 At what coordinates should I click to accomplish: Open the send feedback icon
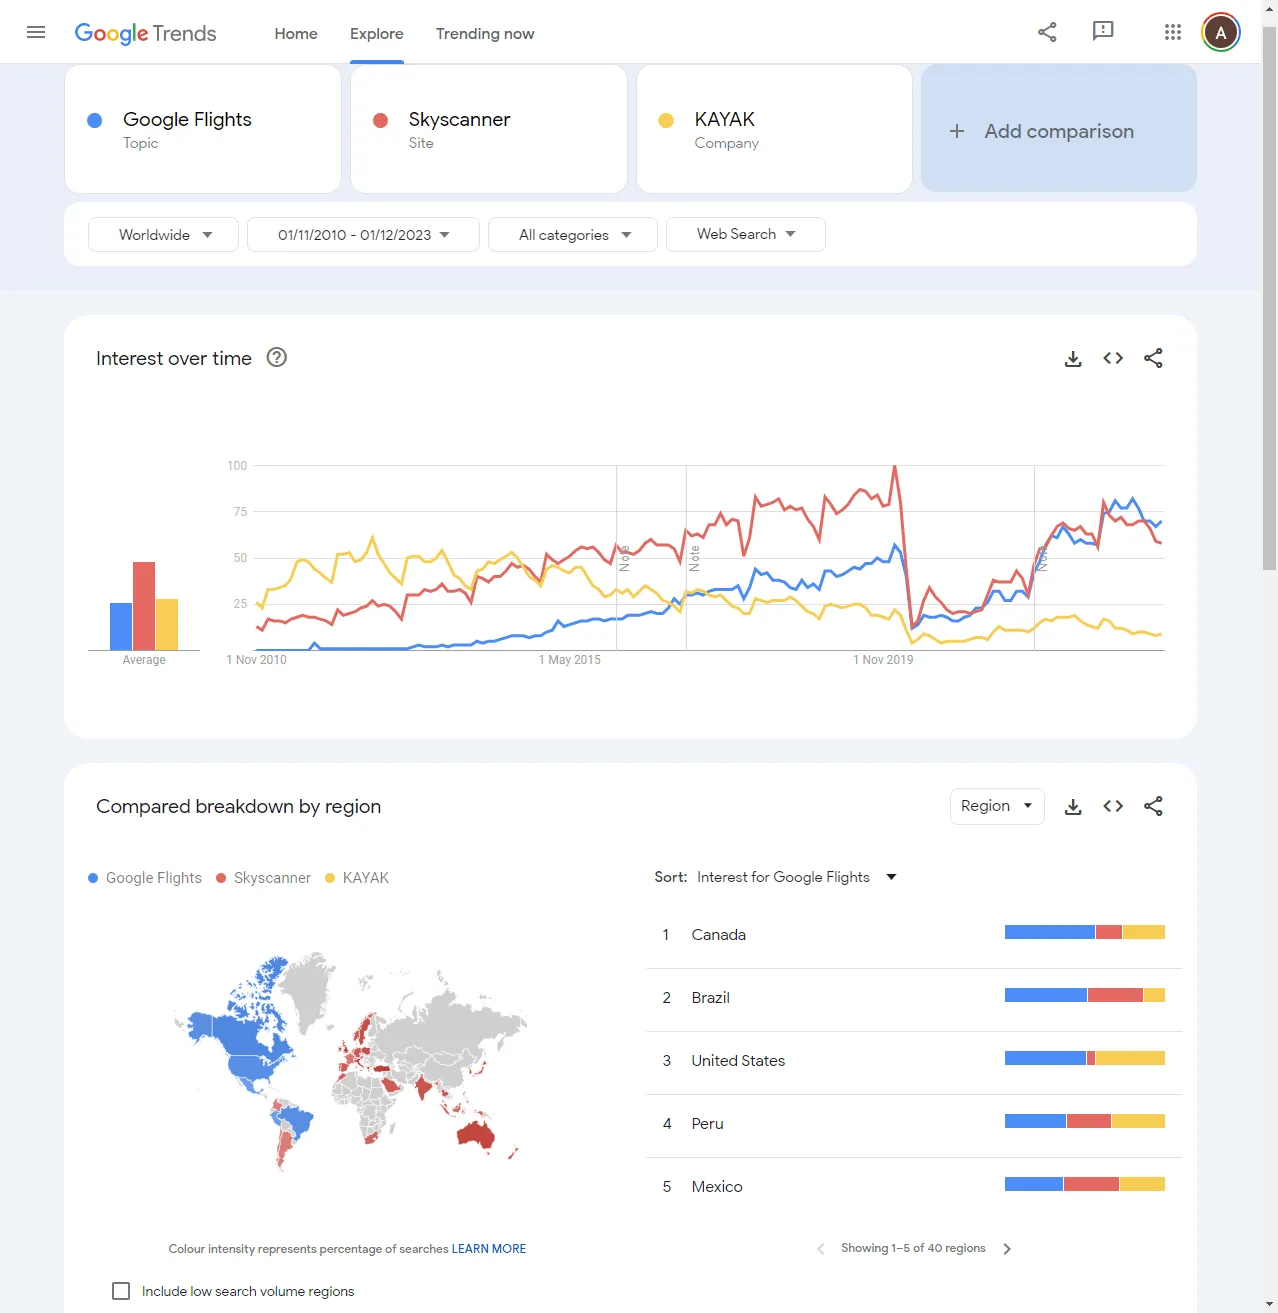[x=1103, y=32]
